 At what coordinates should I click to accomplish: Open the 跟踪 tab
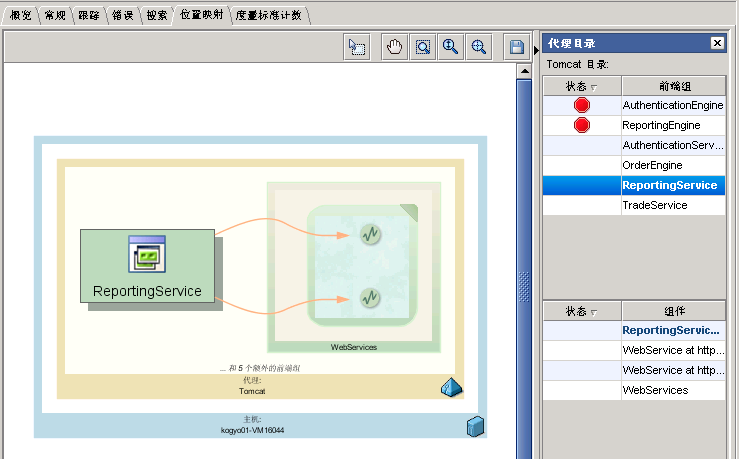pos(89,15)
